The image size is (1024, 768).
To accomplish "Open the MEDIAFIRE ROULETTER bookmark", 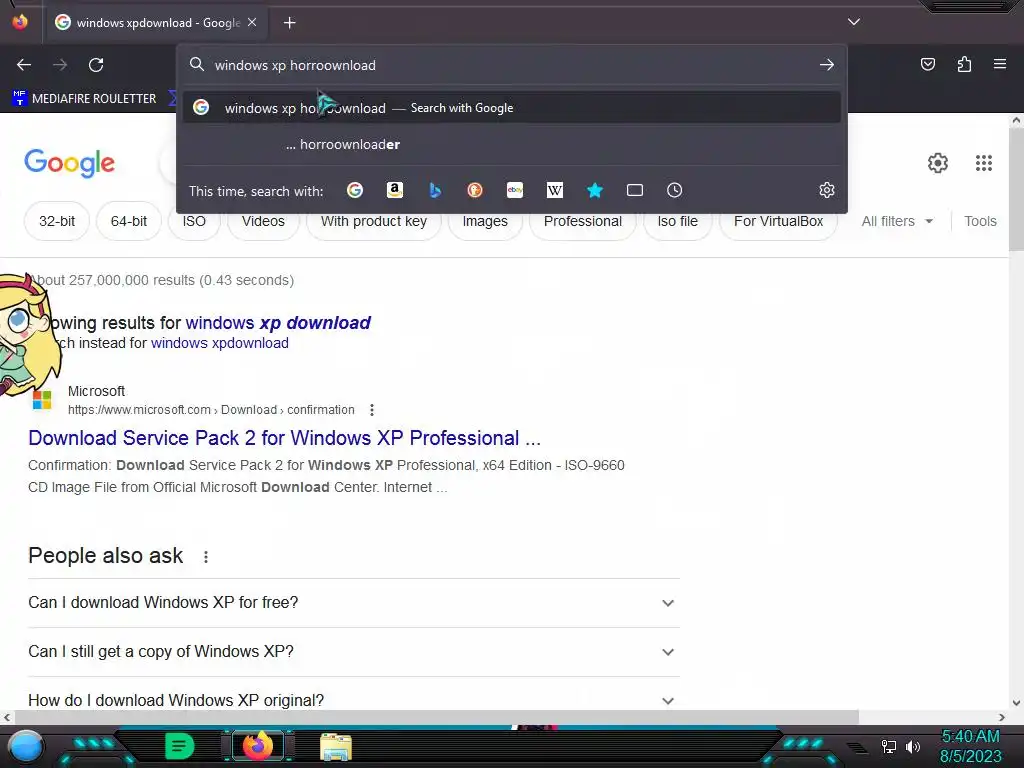I will click(85, 99).
